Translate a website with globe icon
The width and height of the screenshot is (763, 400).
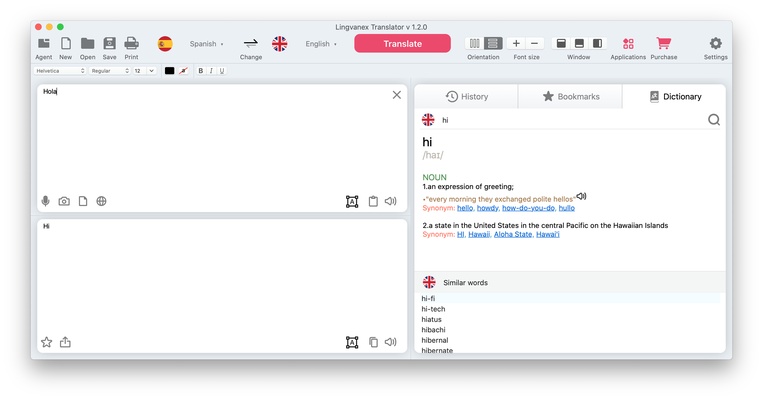(x=101, y=201)
